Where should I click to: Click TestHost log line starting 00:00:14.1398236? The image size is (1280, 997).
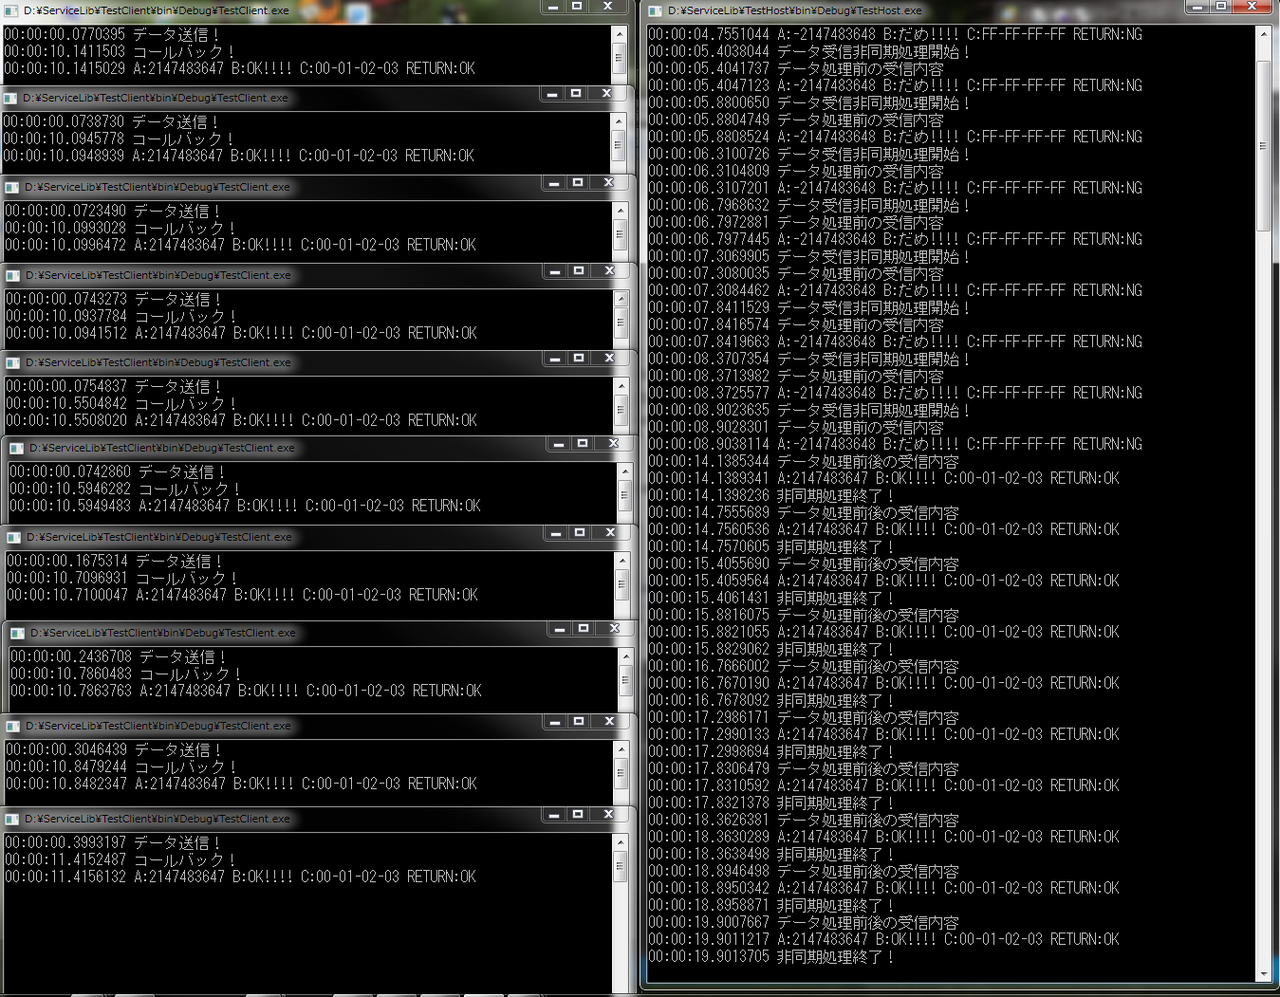(771, 496)
